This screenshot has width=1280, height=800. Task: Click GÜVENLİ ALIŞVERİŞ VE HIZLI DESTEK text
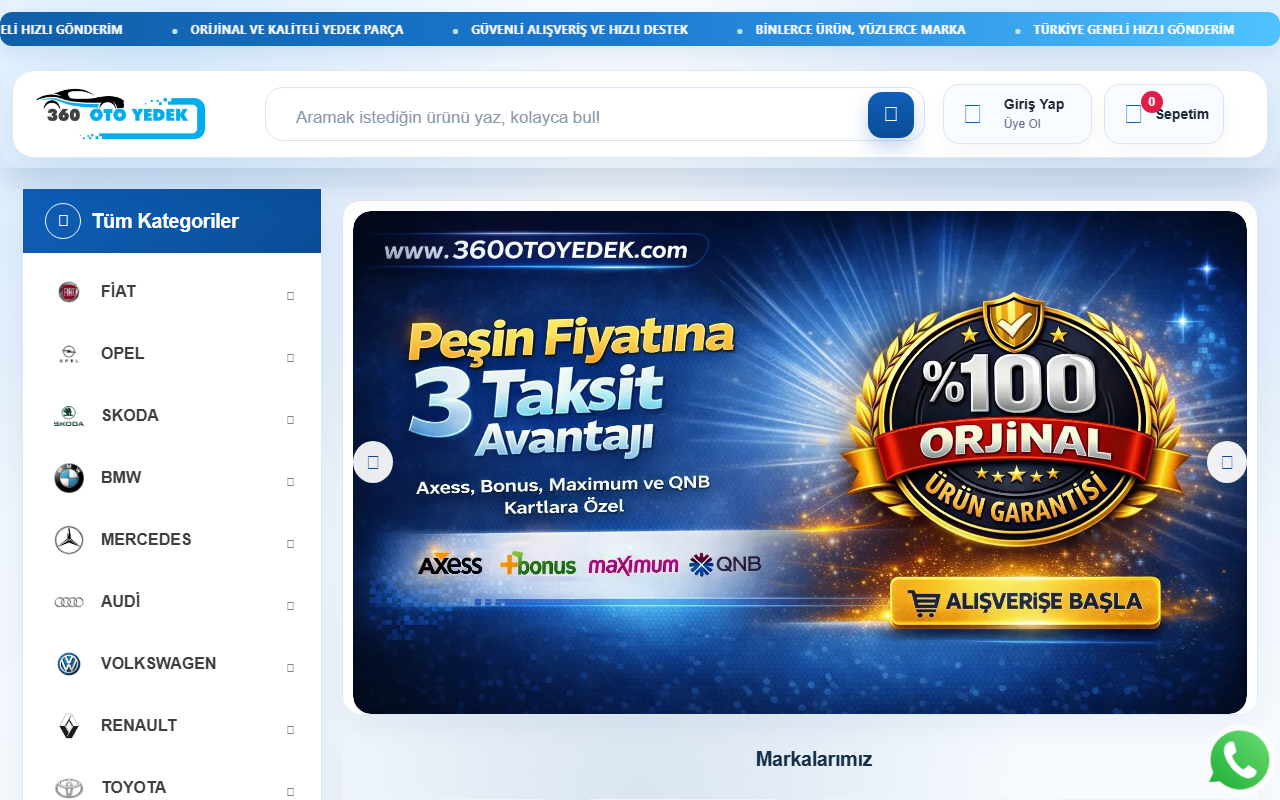(x=580, y=30)
